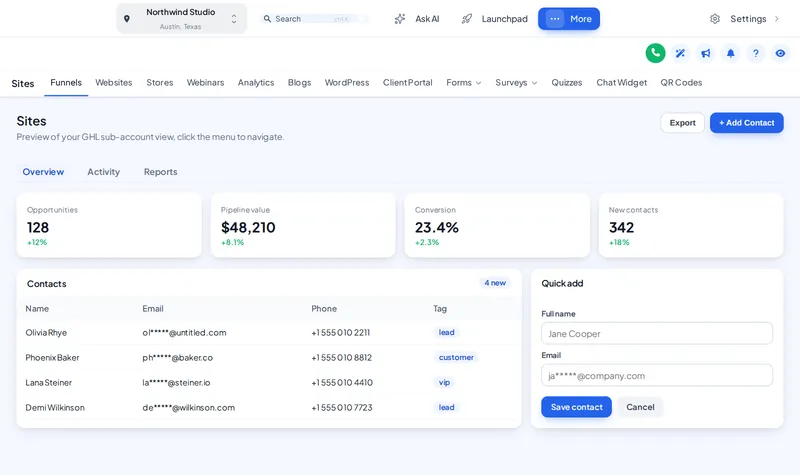
Task: Click the Settings label
Action: (x=748, y=19)
